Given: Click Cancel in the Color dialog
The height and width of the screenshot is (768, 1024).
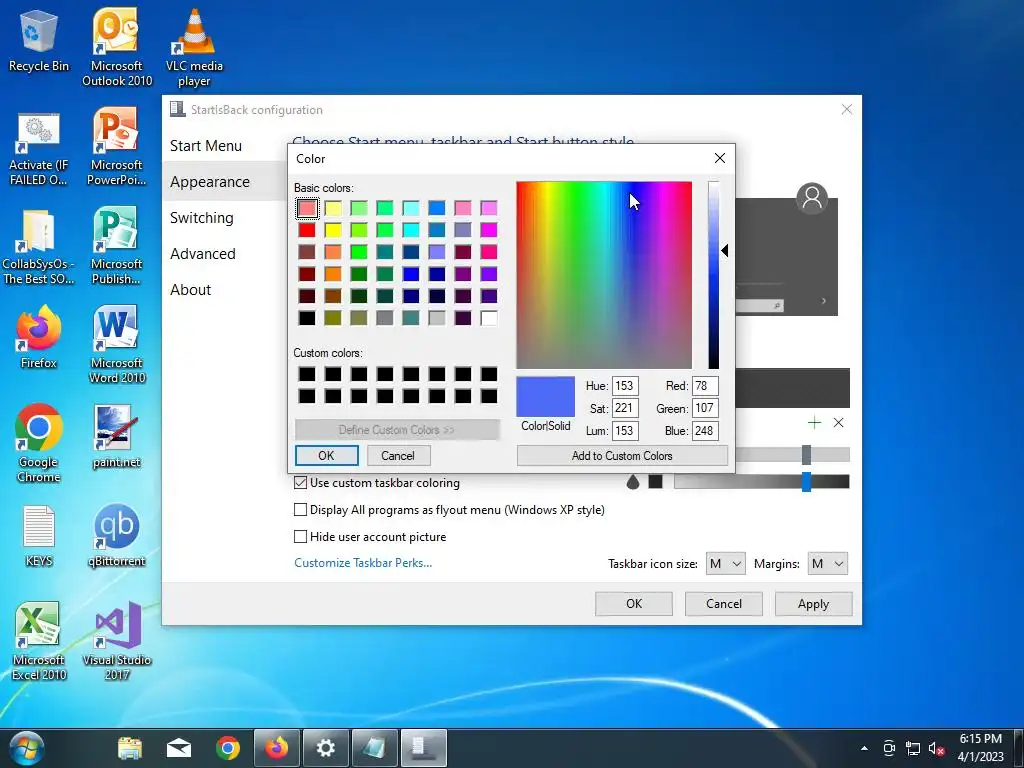Looking at the screenshot, I should [398, 456].
